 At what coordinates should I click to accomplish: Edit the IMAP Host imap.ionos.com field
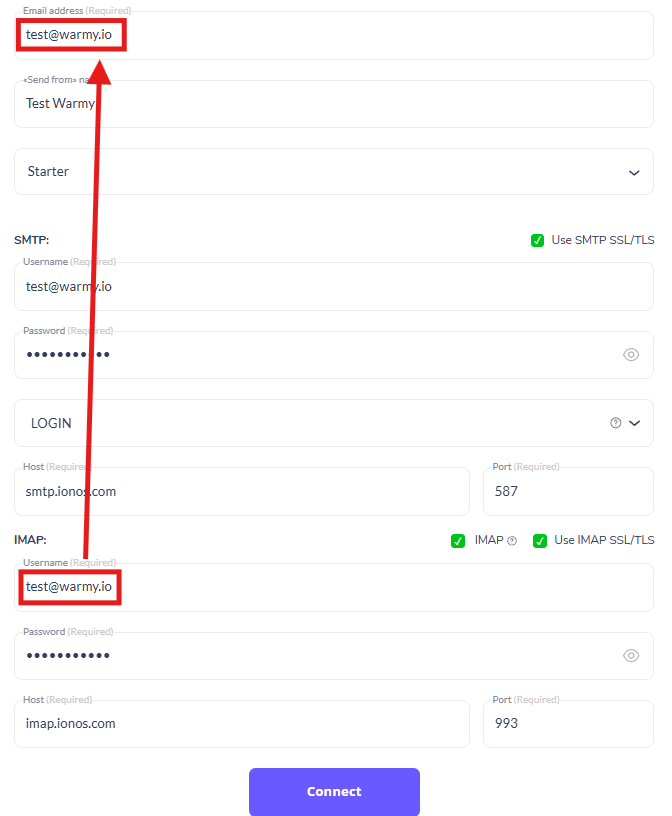tap(242, 724)
